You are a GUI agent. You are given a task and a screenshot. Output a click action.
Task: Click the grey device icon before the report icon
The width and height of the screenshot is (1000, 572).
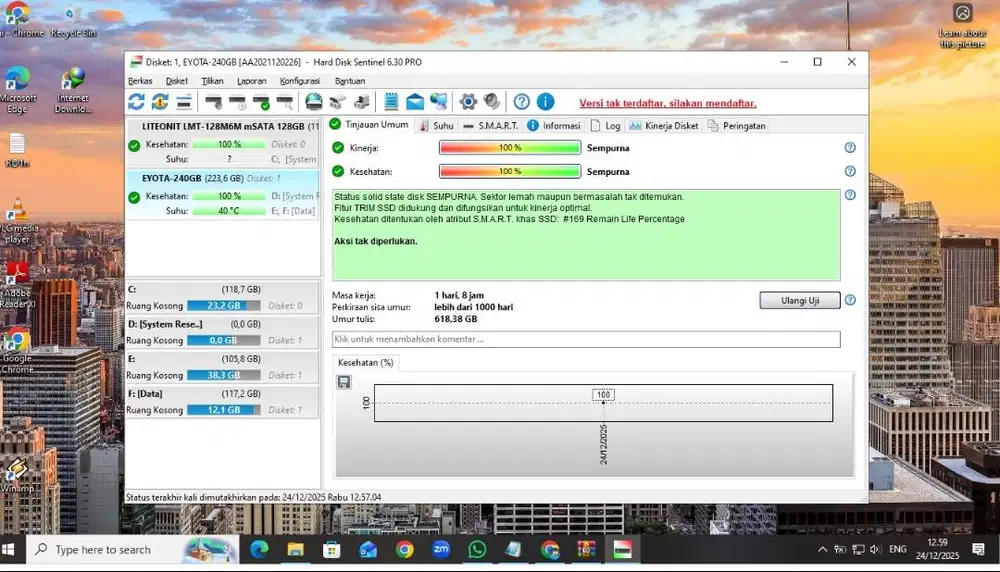click(362, 101)
